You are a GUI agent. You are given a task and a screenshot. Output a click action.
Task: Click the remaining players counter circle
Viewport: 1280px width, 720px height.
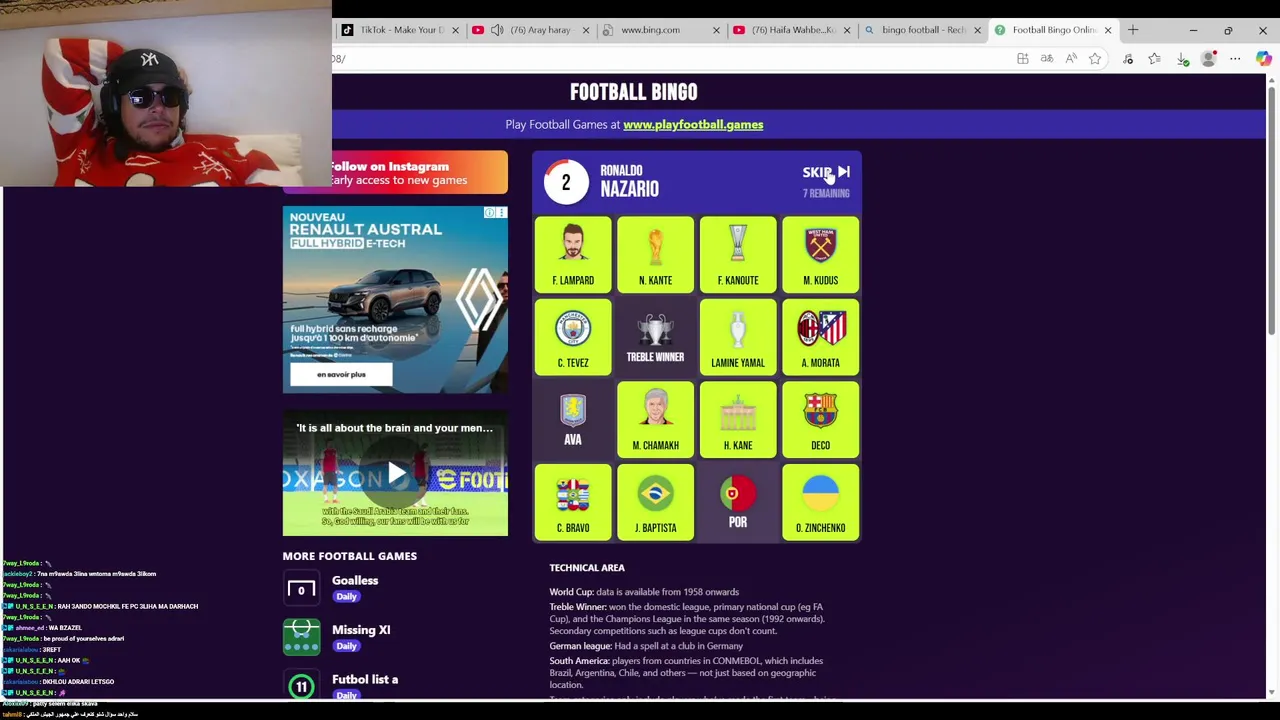click(x=566, y=182)
